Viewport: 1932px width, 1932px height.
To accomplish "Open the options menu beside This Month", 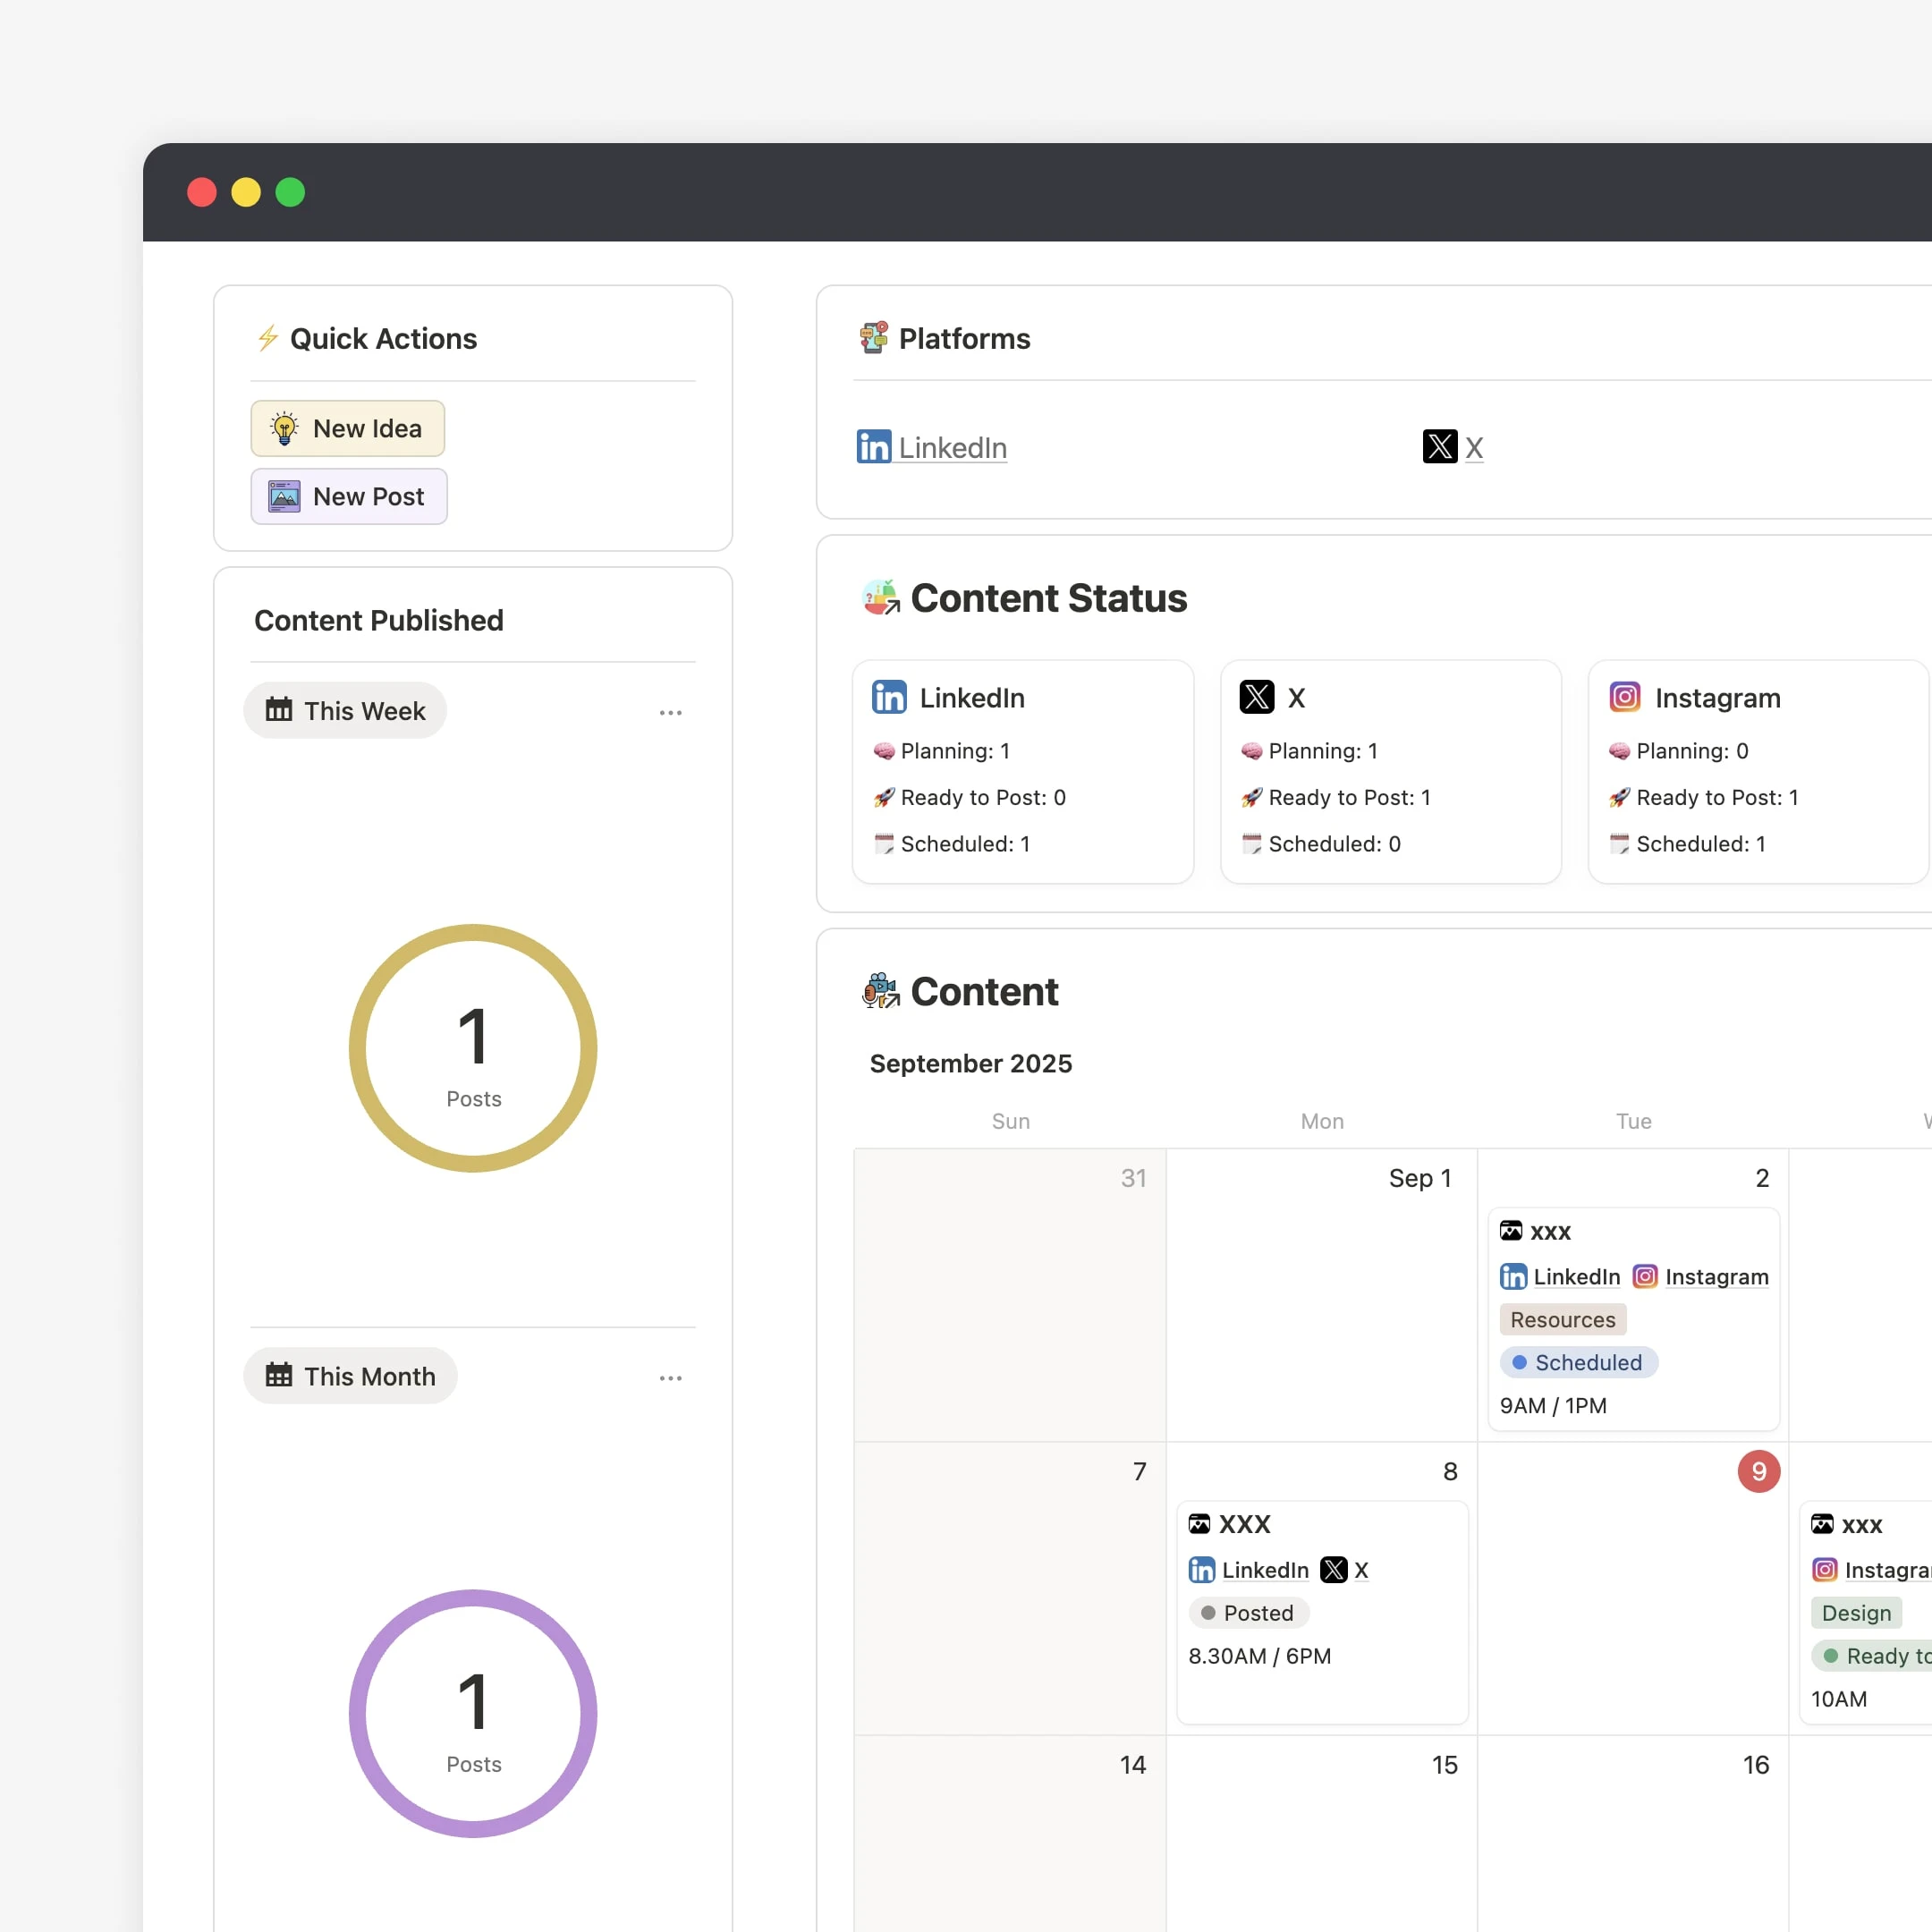I will click(670, 1378).
